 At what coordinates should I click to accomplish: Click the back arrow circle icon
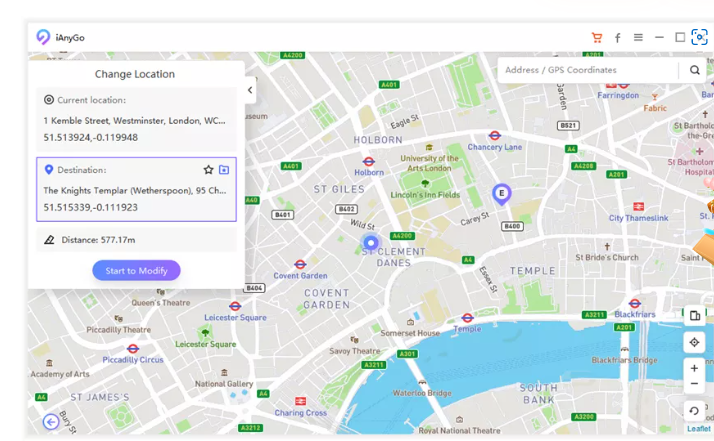tap(51, 422)
